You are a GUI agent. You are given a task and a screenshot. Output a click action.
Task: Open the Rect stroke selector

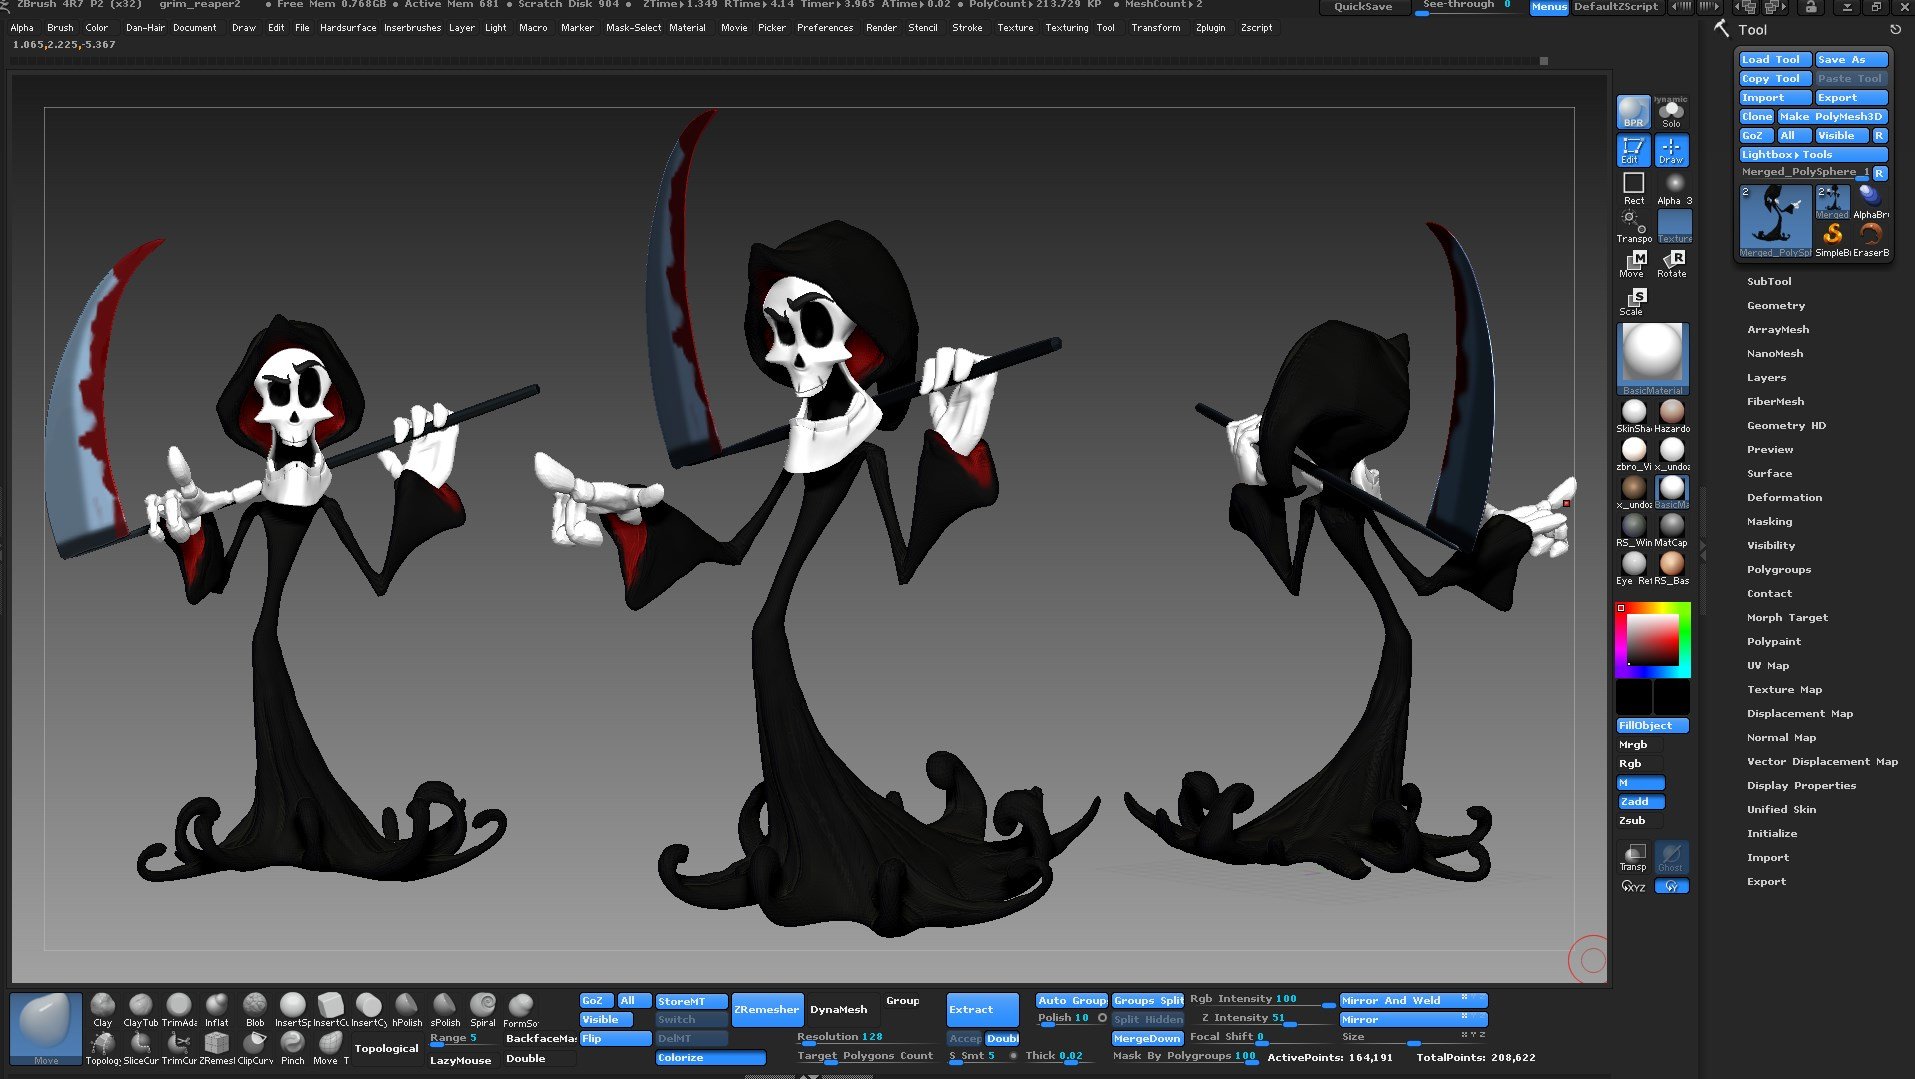click(x=1633, y=188)
